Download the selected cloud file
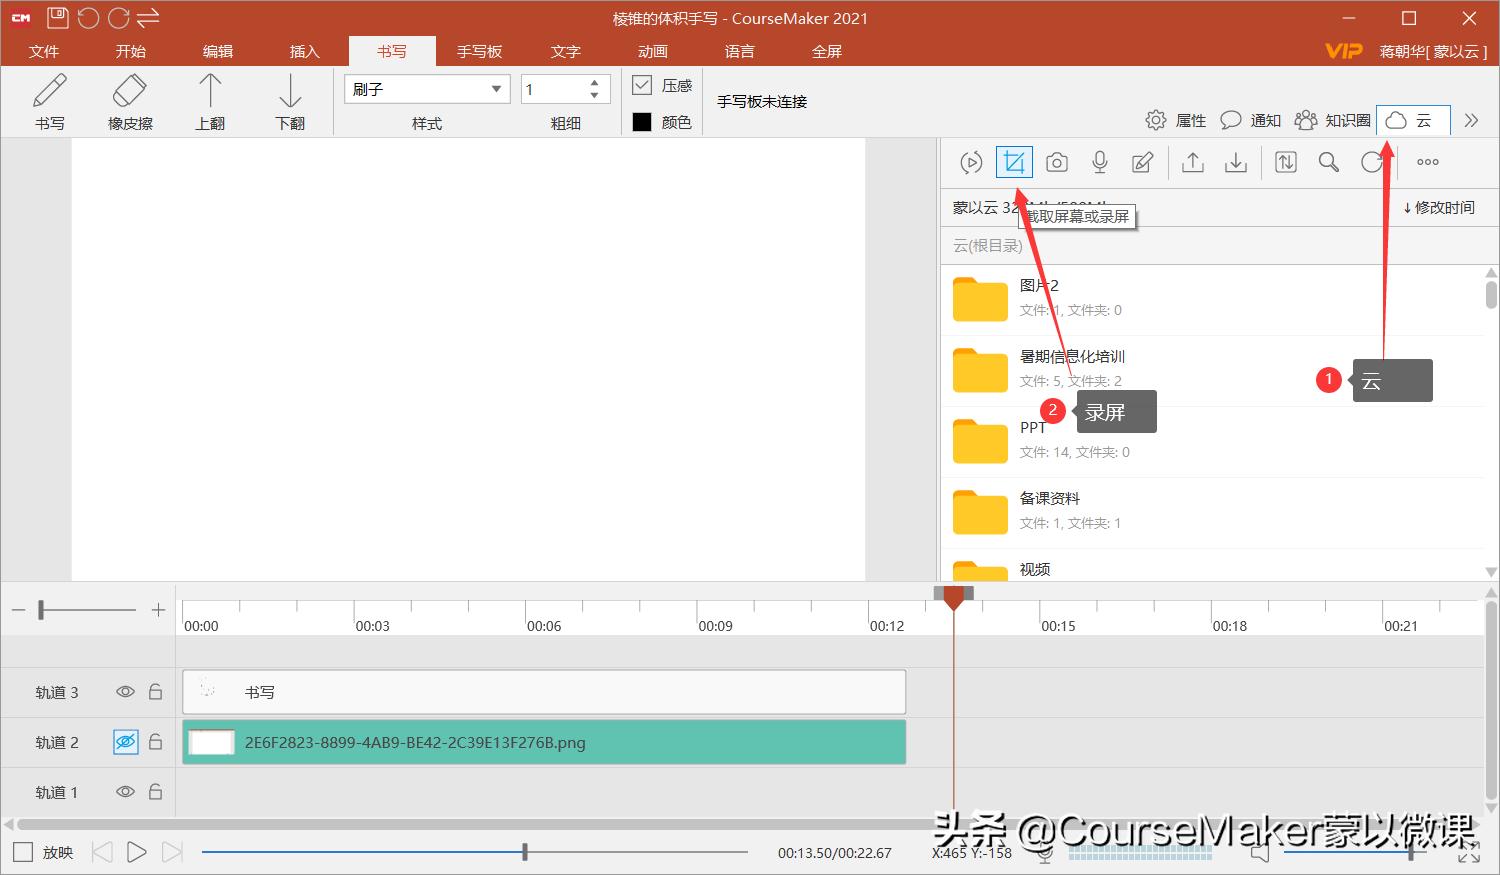 tap(1235, 161)
